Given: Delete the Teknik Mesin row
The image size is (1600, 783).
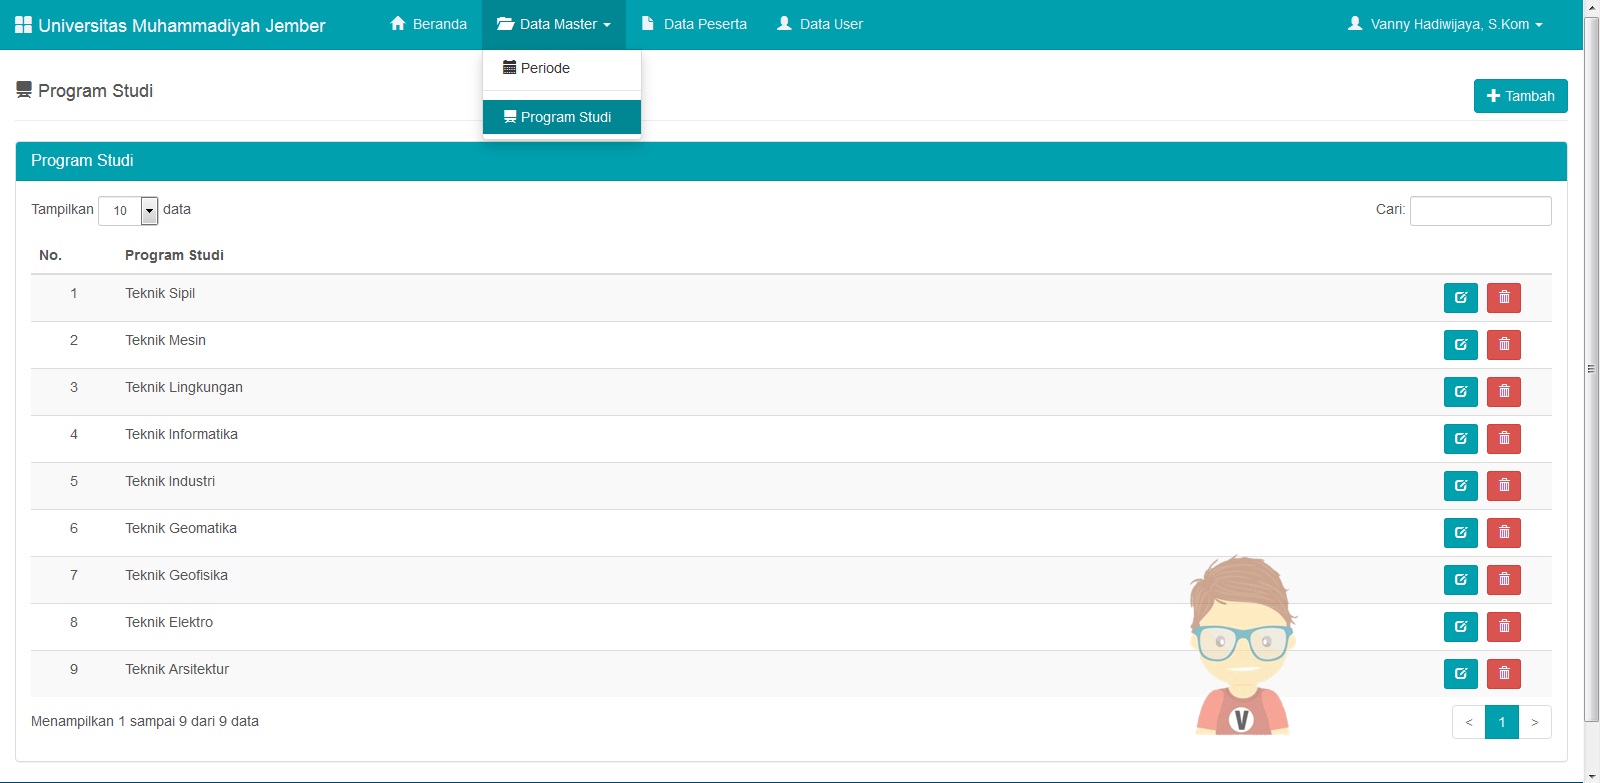Looking at the screenshot, I should [x=1504, y=345].
